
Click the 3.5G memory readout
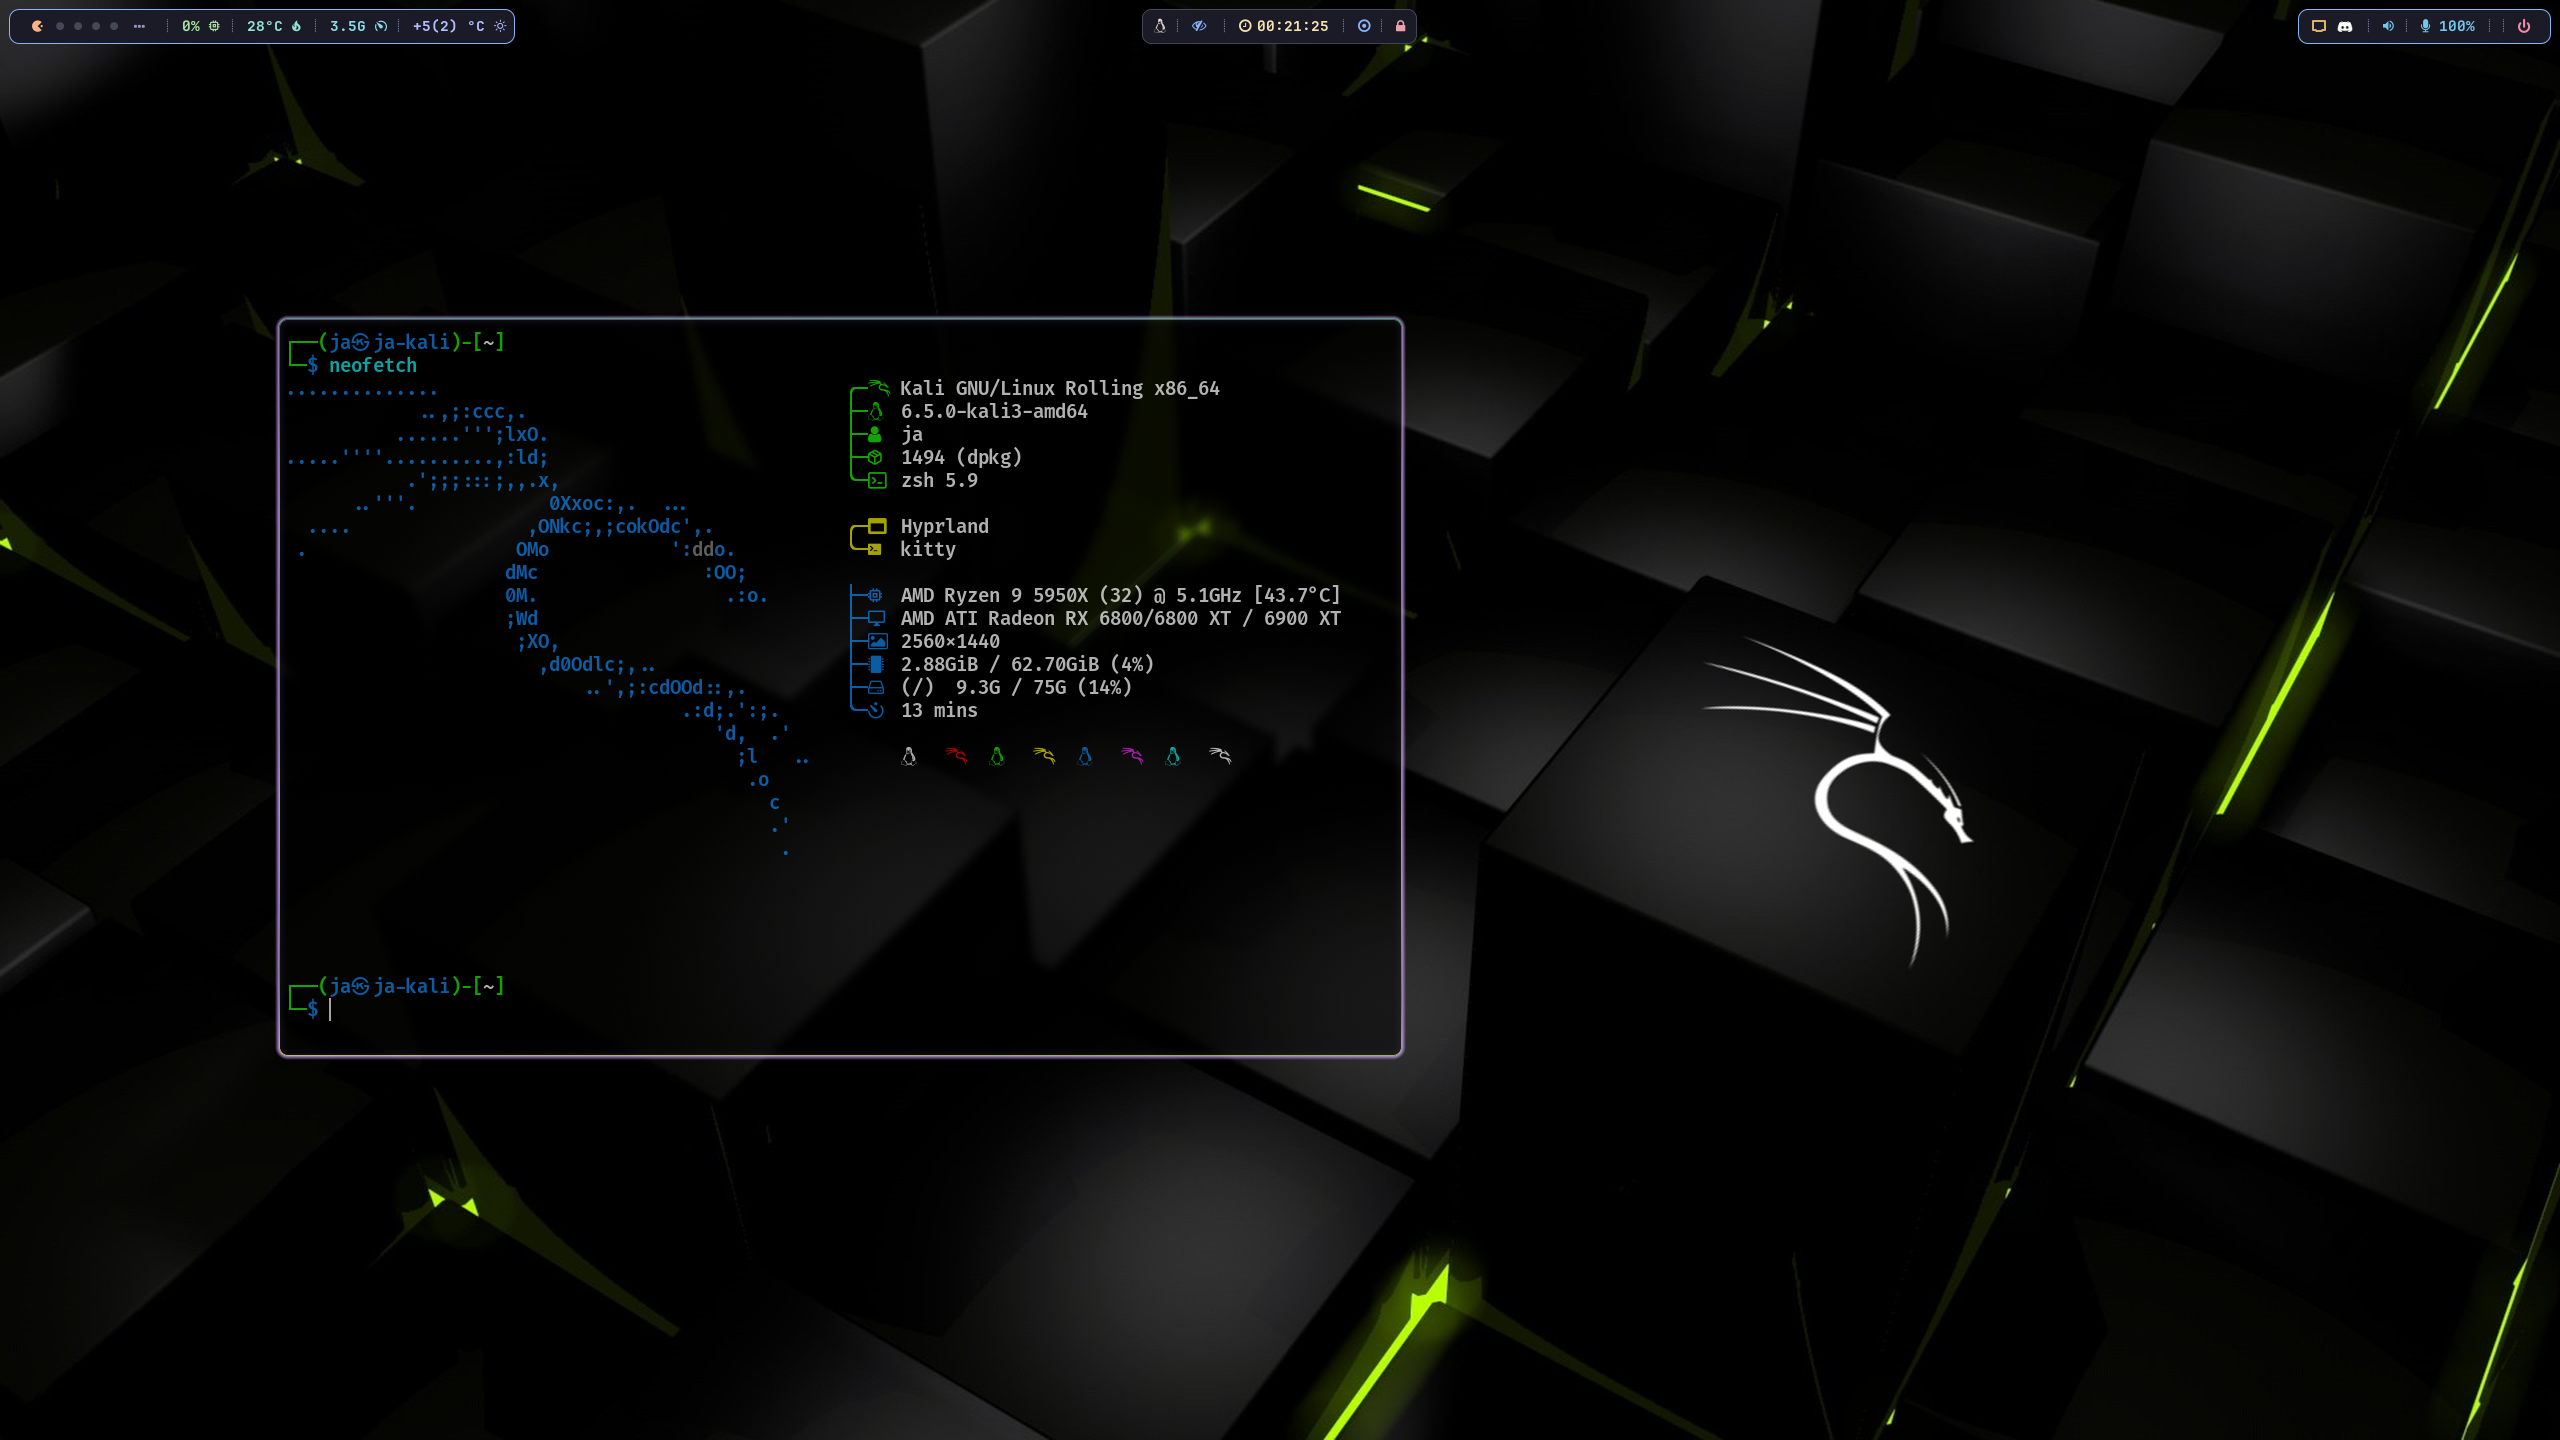348,26
